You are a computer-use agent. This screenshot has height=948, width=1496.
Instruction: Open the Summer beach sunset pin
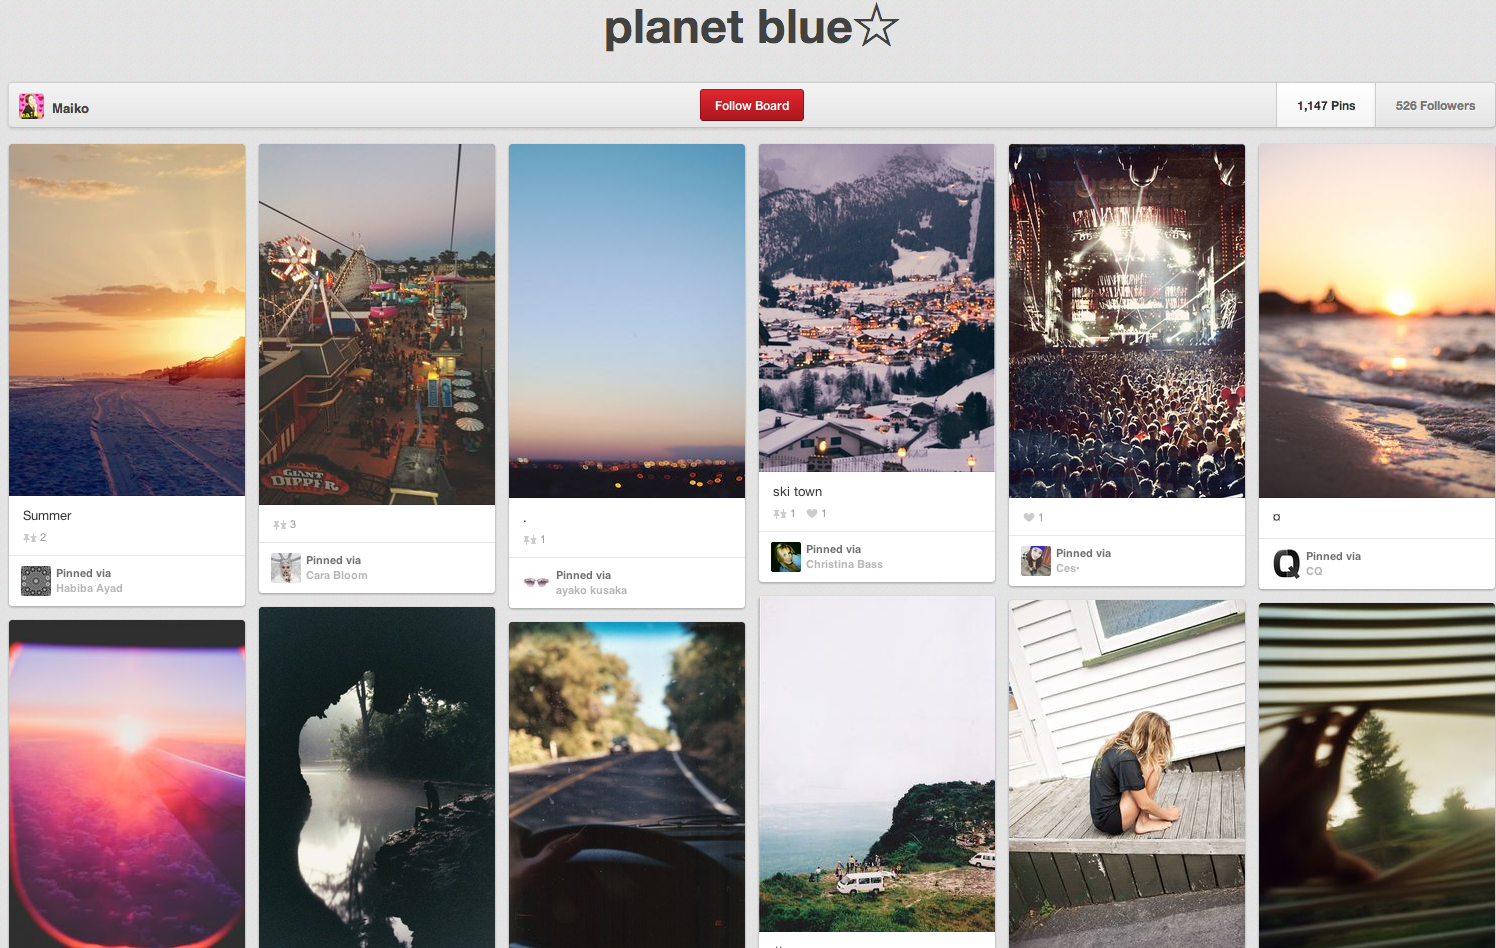coord(127,320)
